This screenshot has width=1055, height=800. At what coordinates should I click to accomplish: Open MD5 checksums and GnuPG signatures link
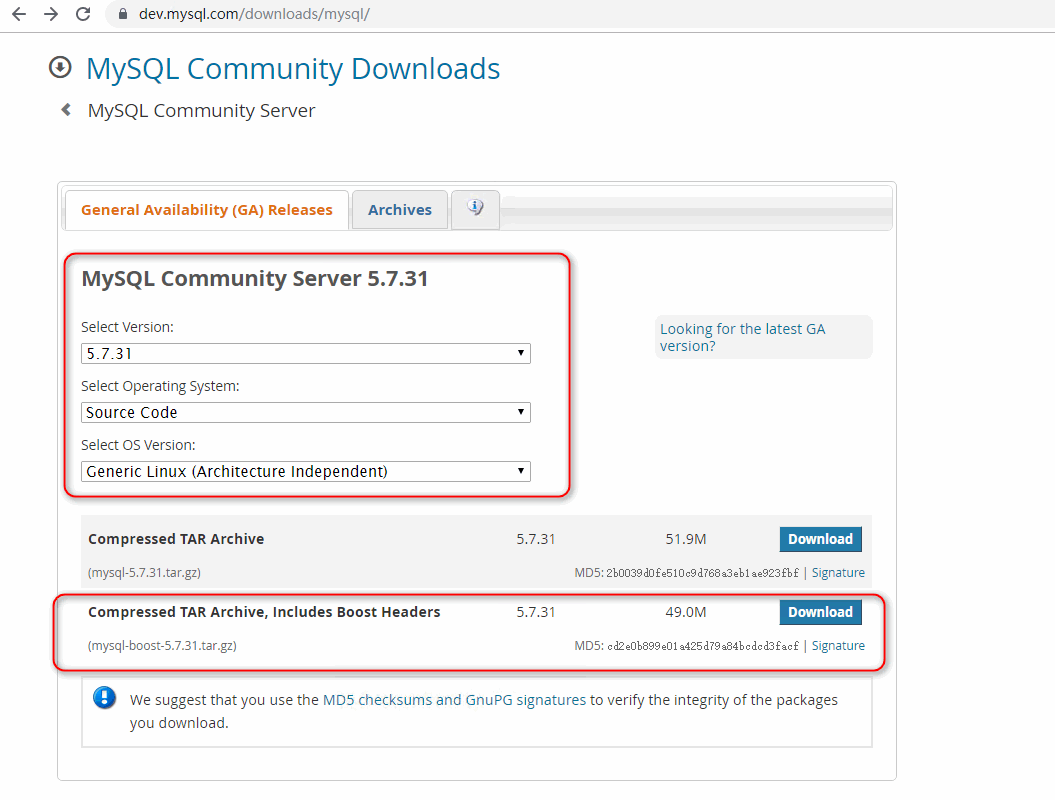[x=454, y=700]
